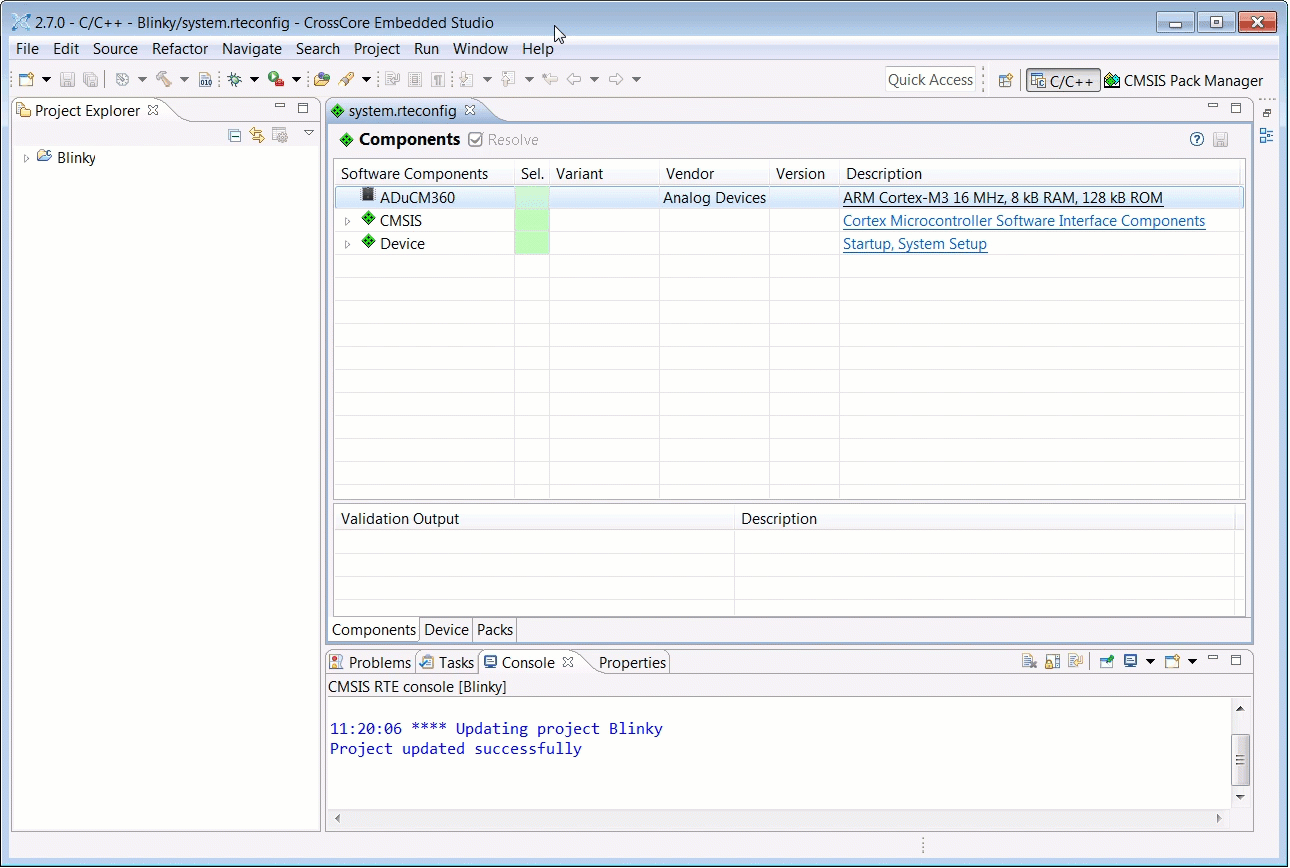Click the Sel. cell for ADuCM360
Image resolution: width=1290 pixels, height=868 pixels.
click(x=532, y=198)
